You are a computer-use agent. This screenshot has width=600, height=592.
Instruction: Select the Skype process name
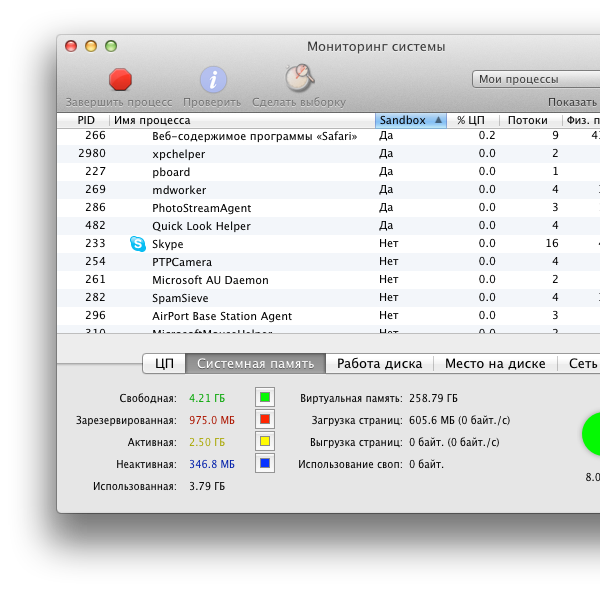[x=168, y=244]
